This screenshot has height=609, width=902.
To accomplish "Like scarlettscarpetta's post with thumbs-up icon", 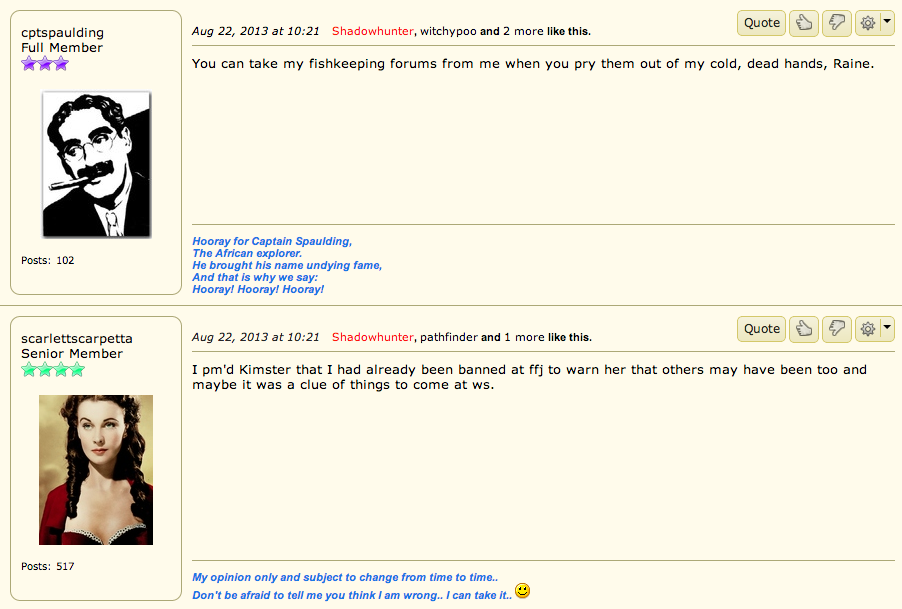I will pyautogui.click(x=804, y=329).
